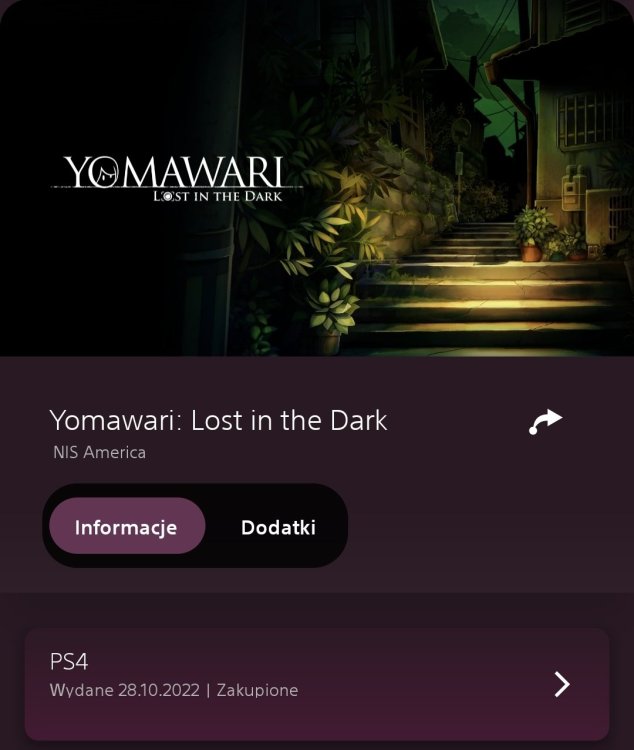Tap the share arrow icon
This screenshot has height=750, width=634.
tap(545, 422)
